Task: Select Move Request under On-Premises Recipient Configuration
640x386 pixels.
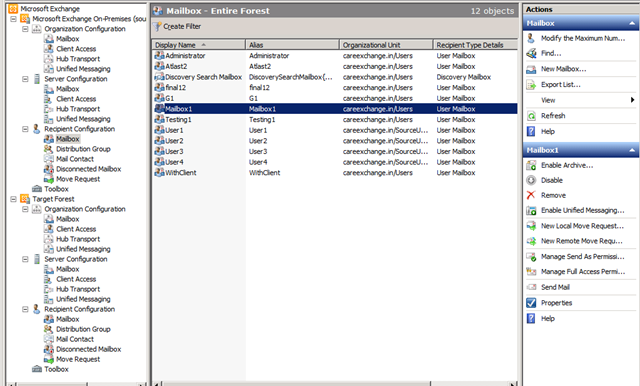Action: pos(78,179)
